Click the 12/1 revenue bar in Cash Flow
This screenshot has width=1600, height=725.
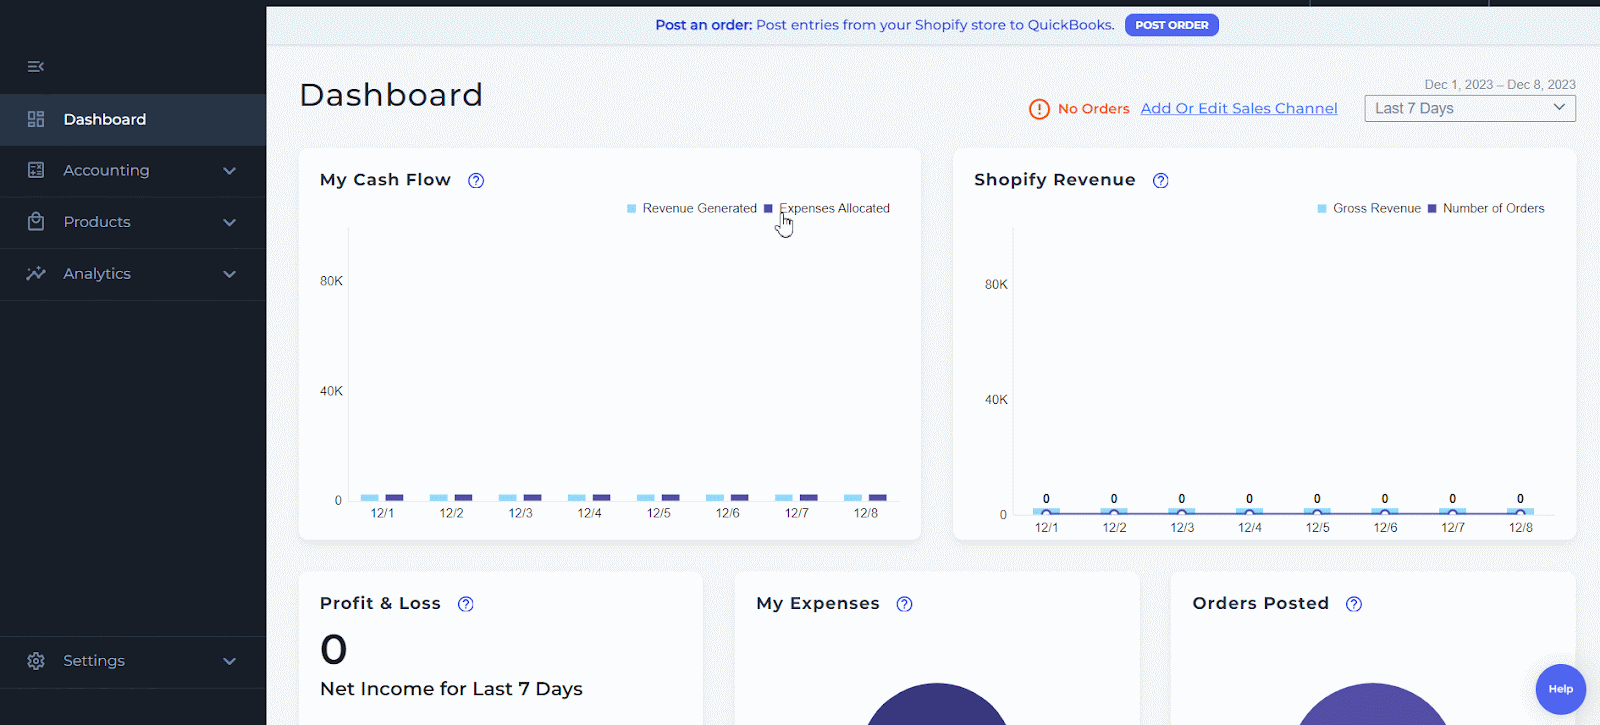pyautogui.click(x=370, y=497)
